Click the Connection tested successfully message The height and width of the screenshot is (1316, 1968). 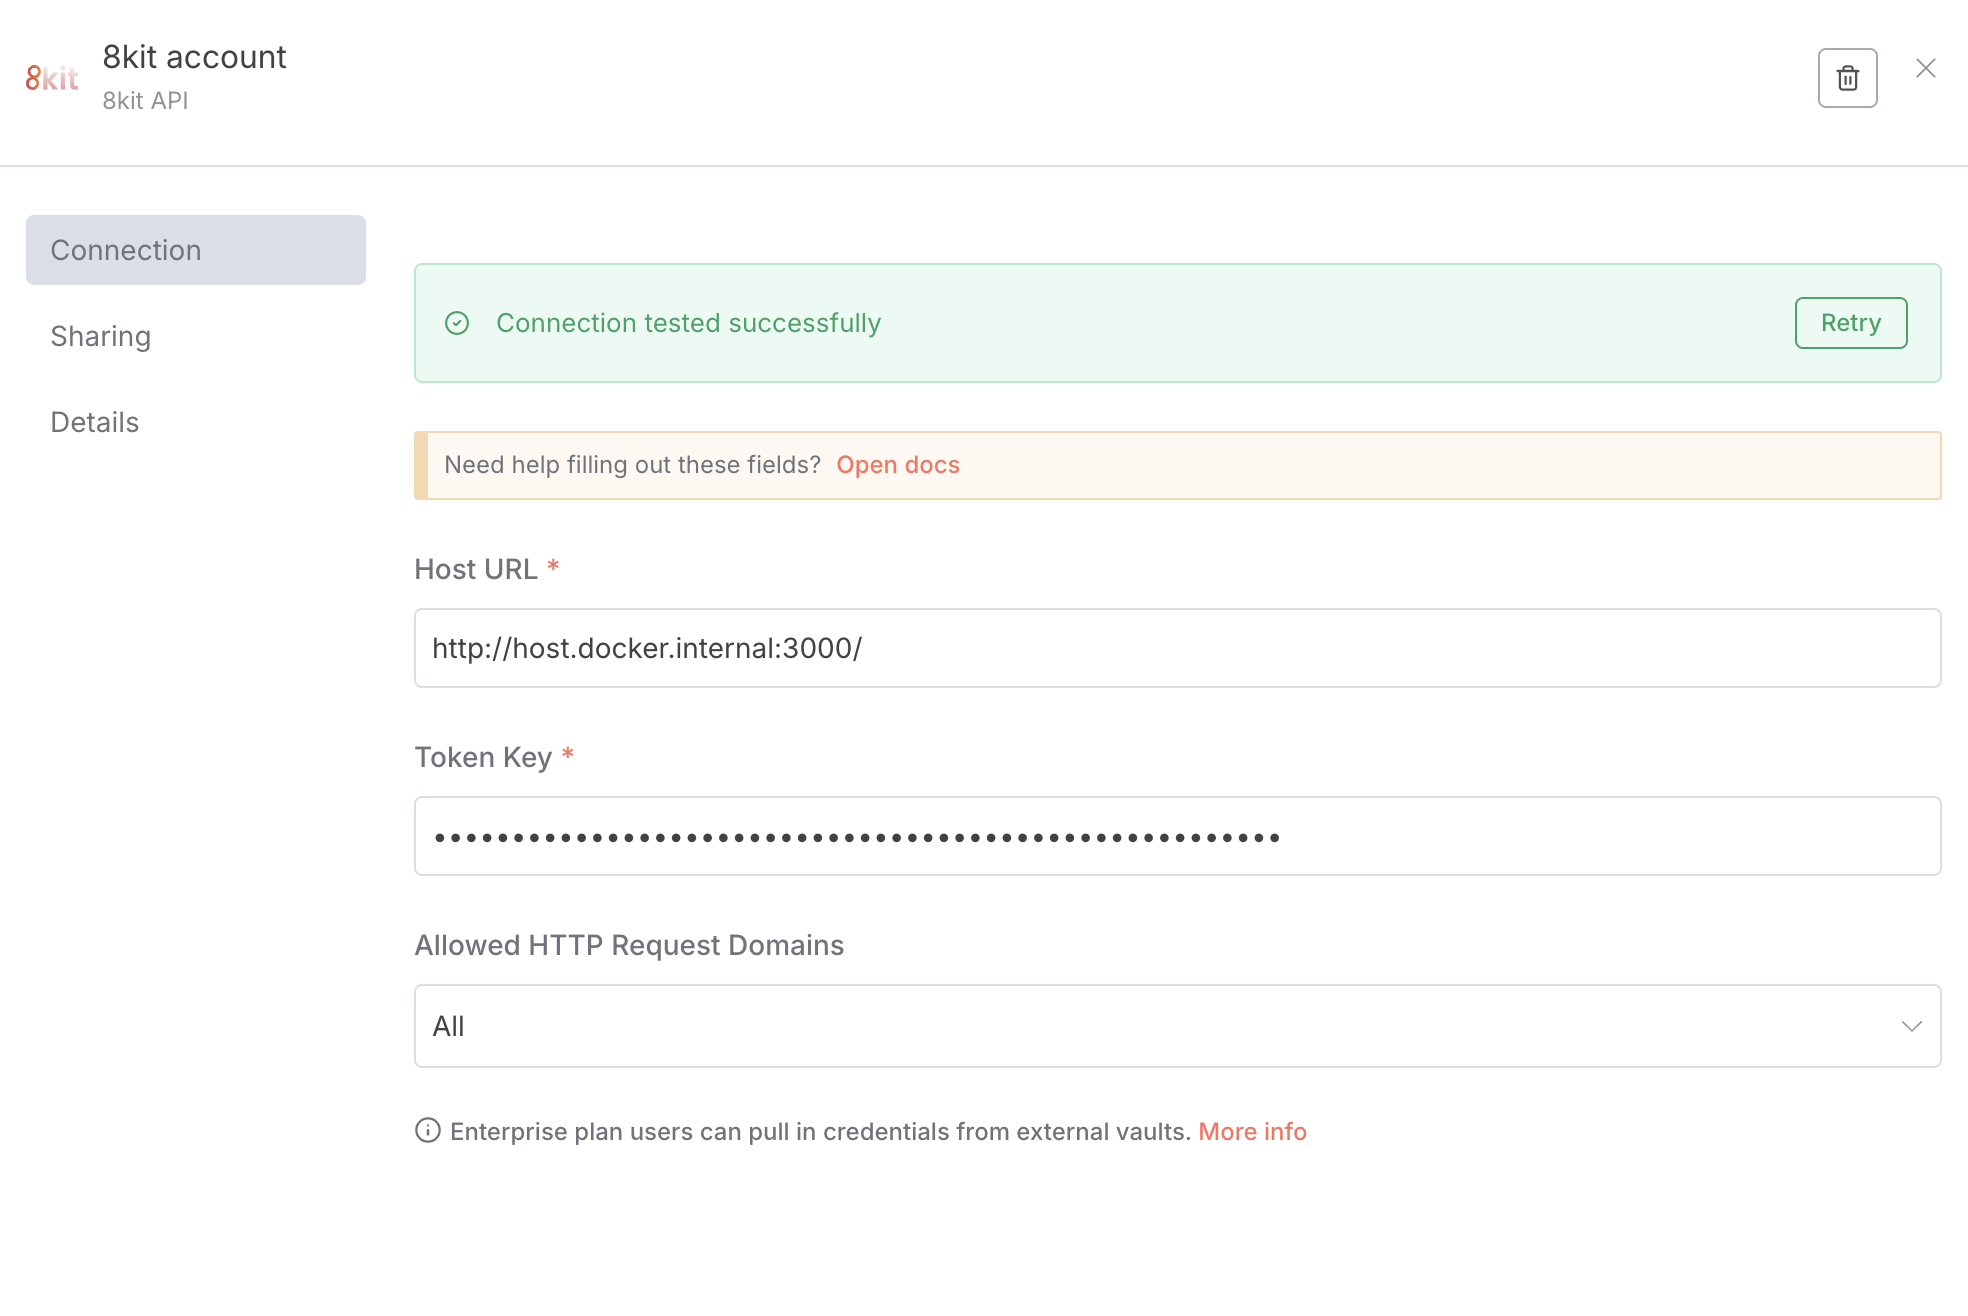coord(688,323)
